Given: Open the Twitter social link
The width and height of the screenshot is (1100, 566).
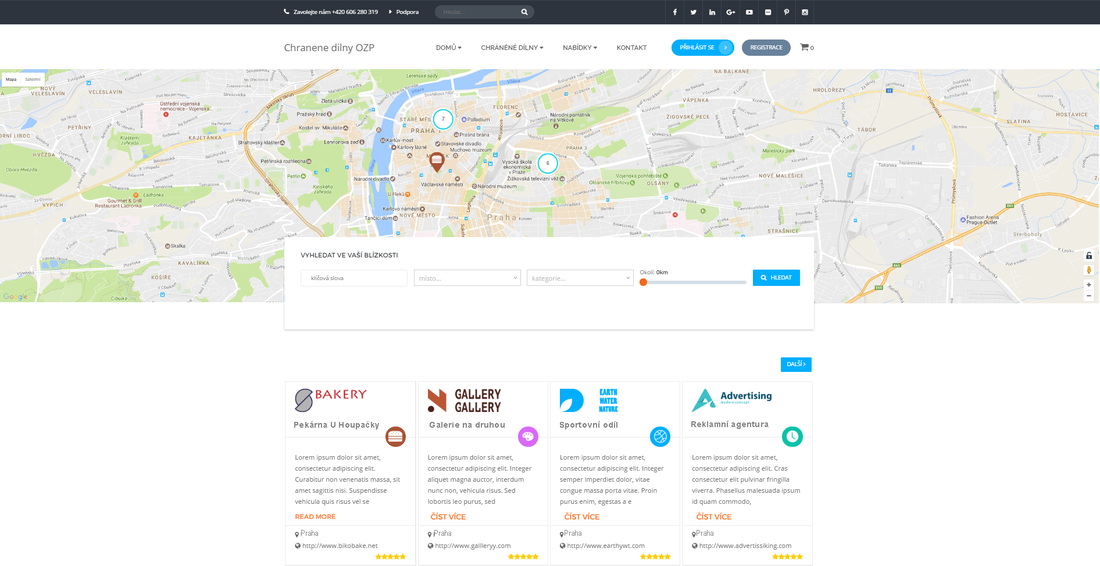Looking at the screenshot, I should (x=693, y=12).
